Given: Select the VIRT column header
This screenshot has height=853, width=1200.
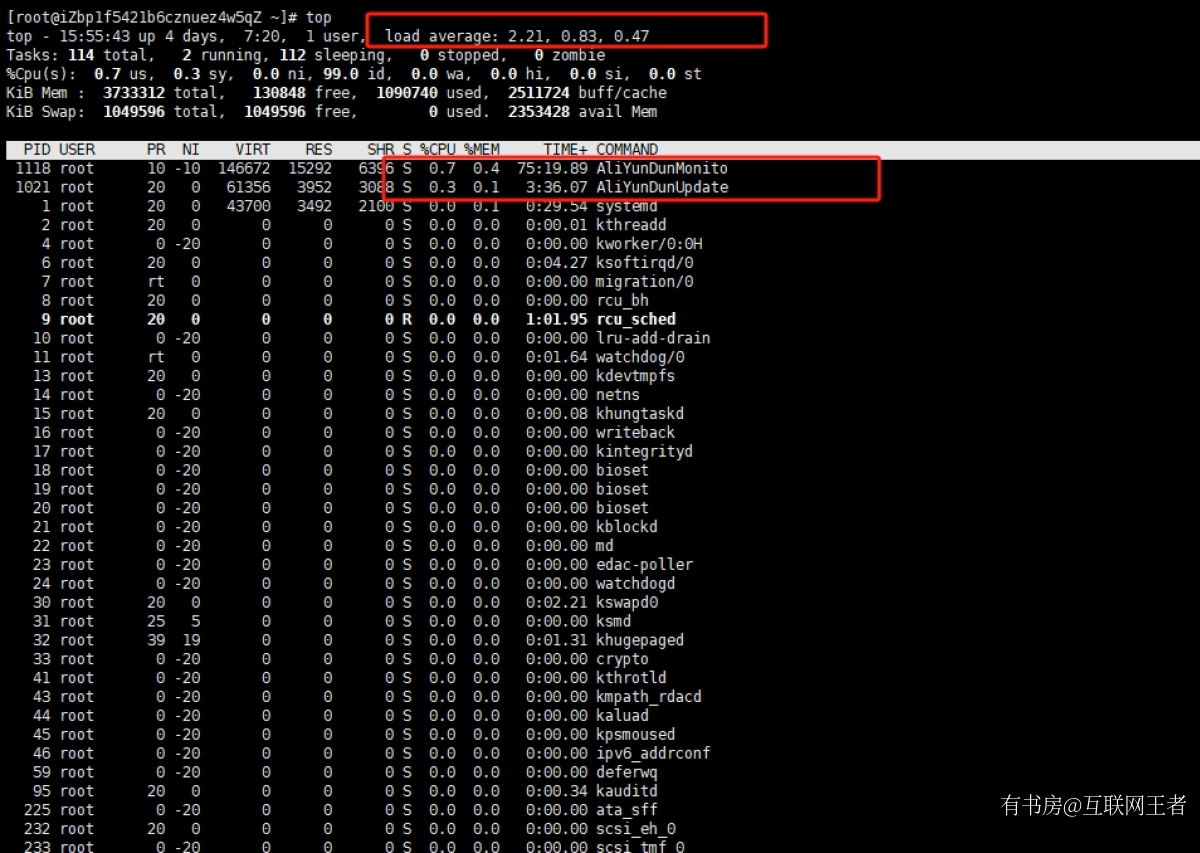Looking at the screenshot, I should click(x=253, y=150).
